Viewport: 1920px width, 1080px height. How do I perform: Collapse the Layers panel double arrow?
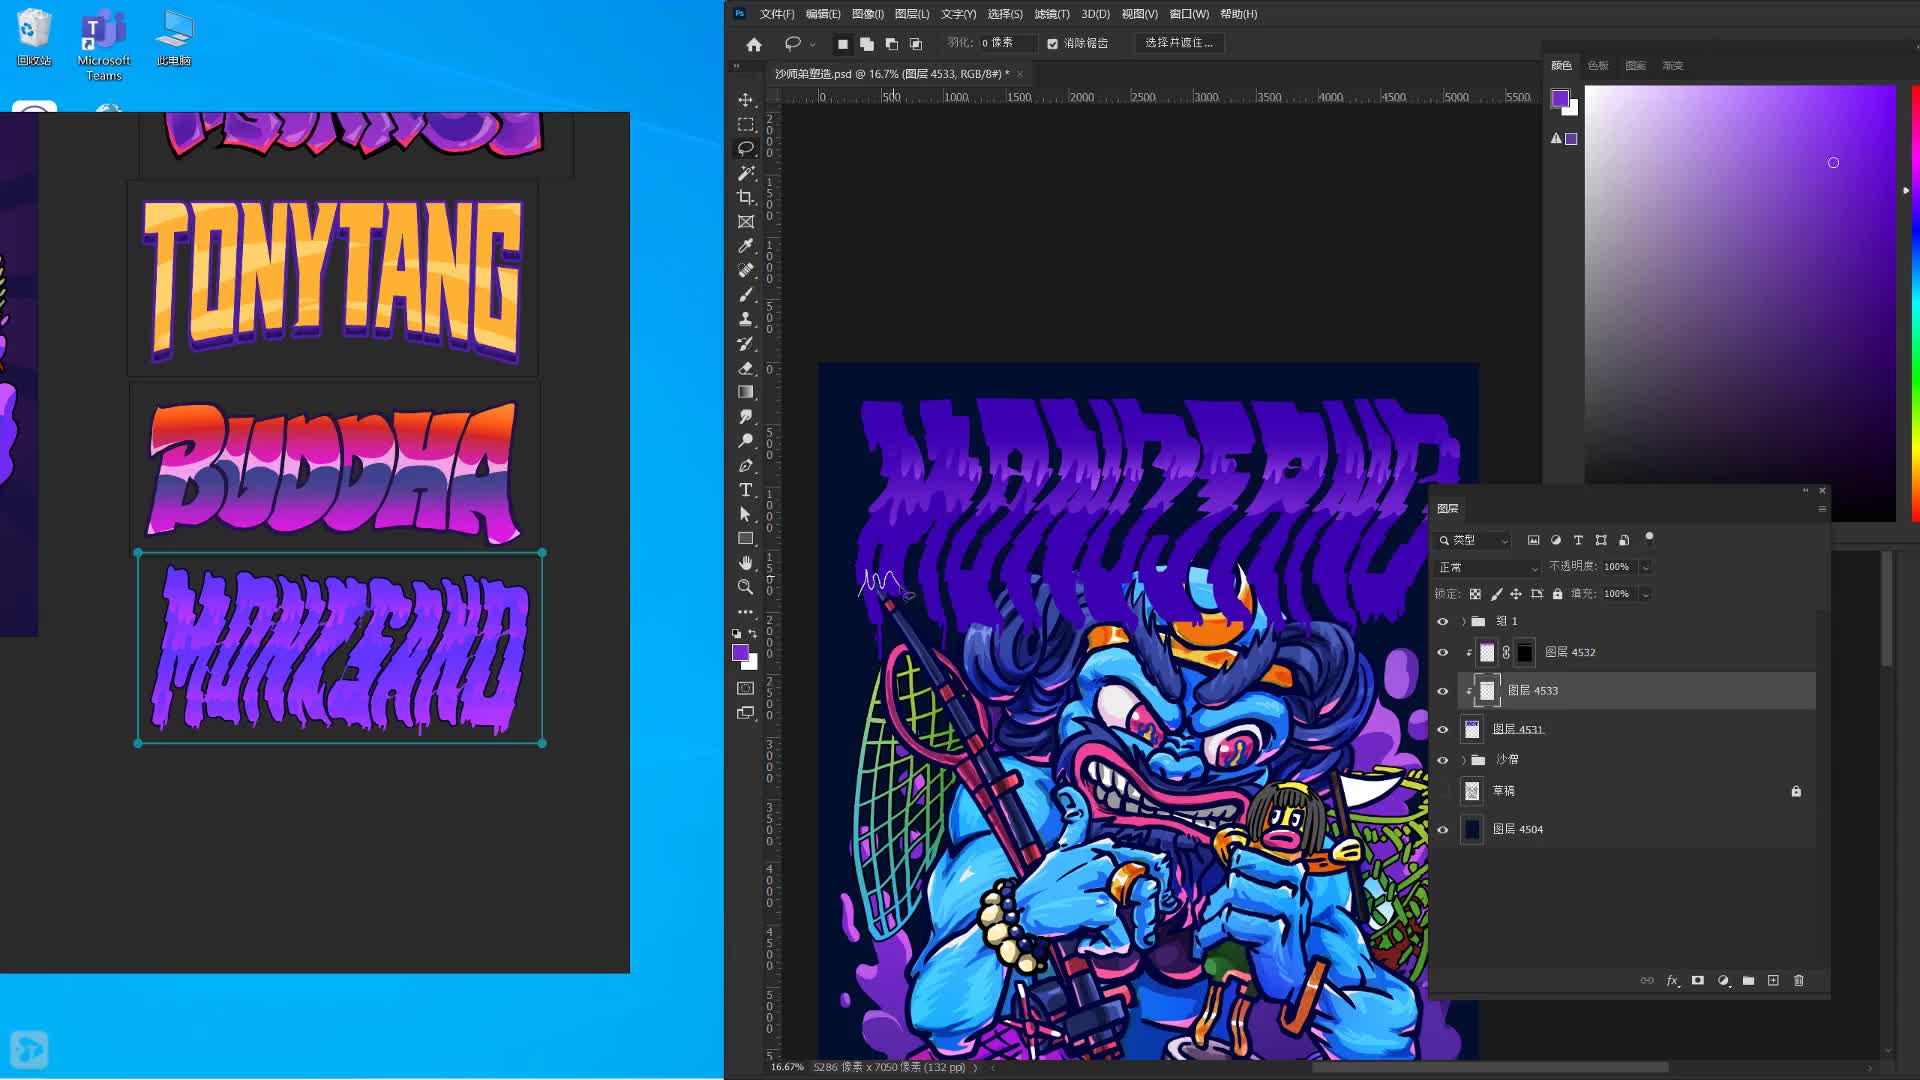pyautogui.click(x=1806, y=490)
